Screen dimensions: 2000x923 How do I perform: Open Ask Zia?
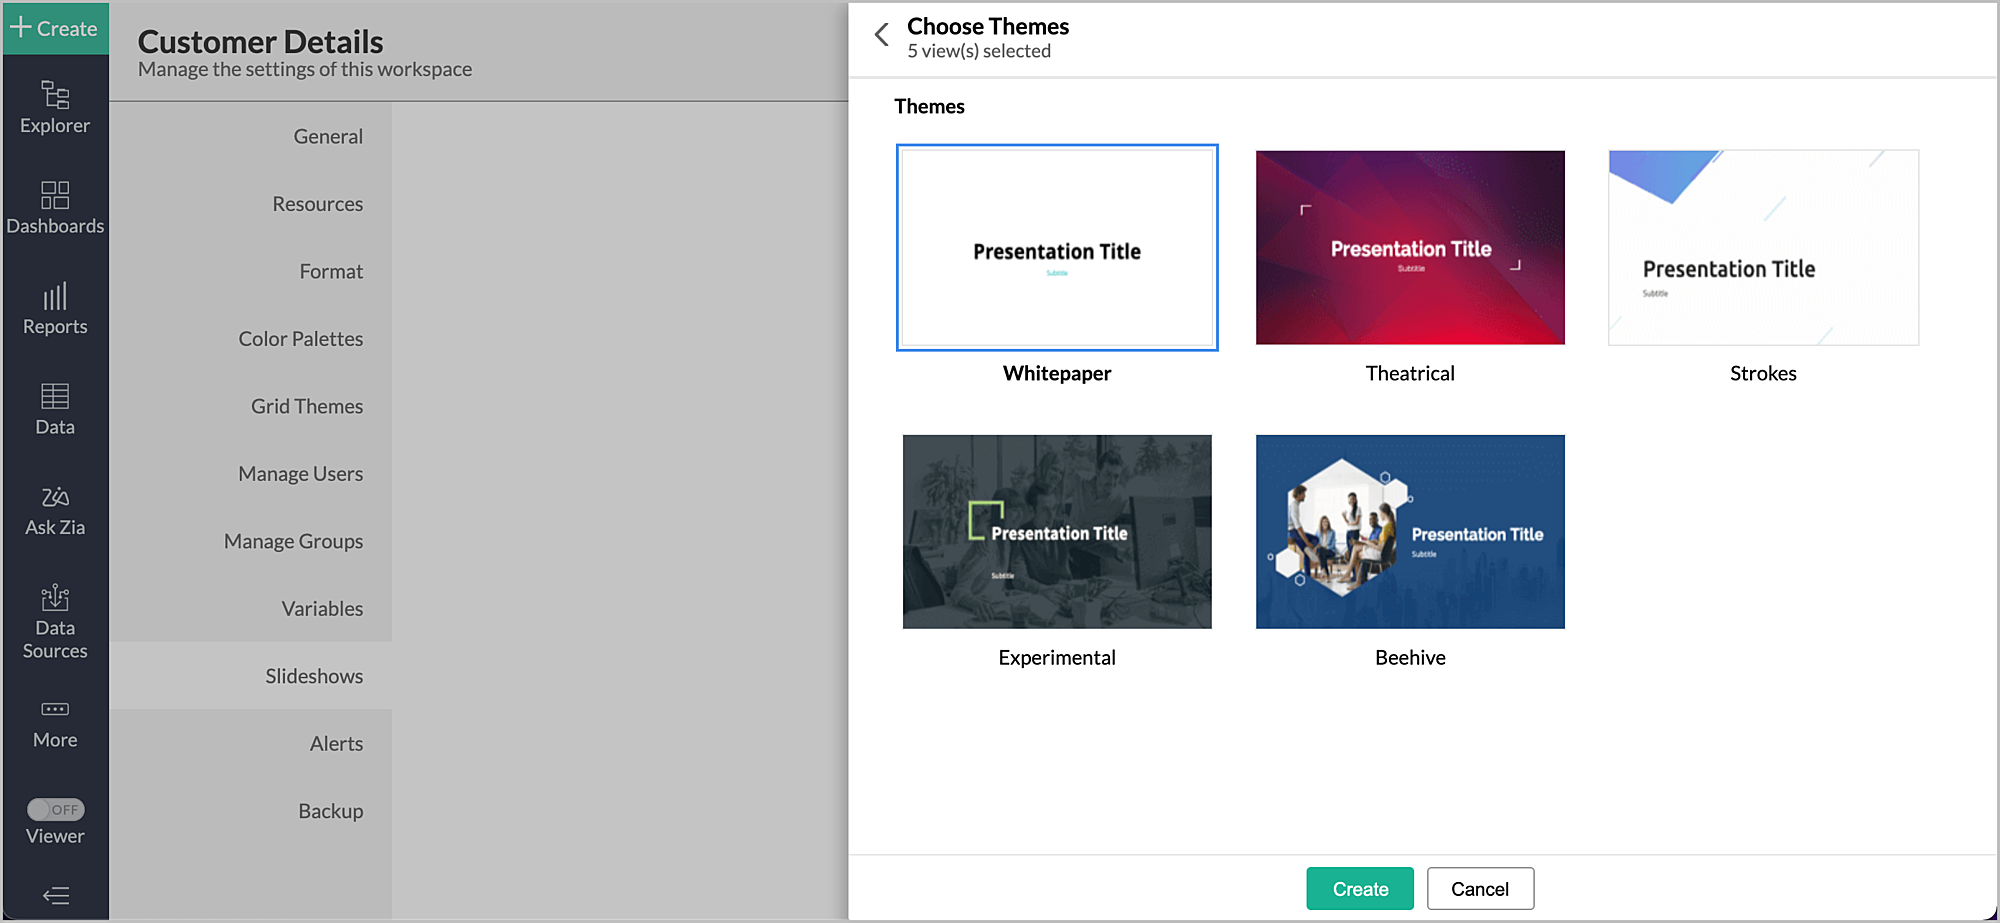tap(55, 508)
